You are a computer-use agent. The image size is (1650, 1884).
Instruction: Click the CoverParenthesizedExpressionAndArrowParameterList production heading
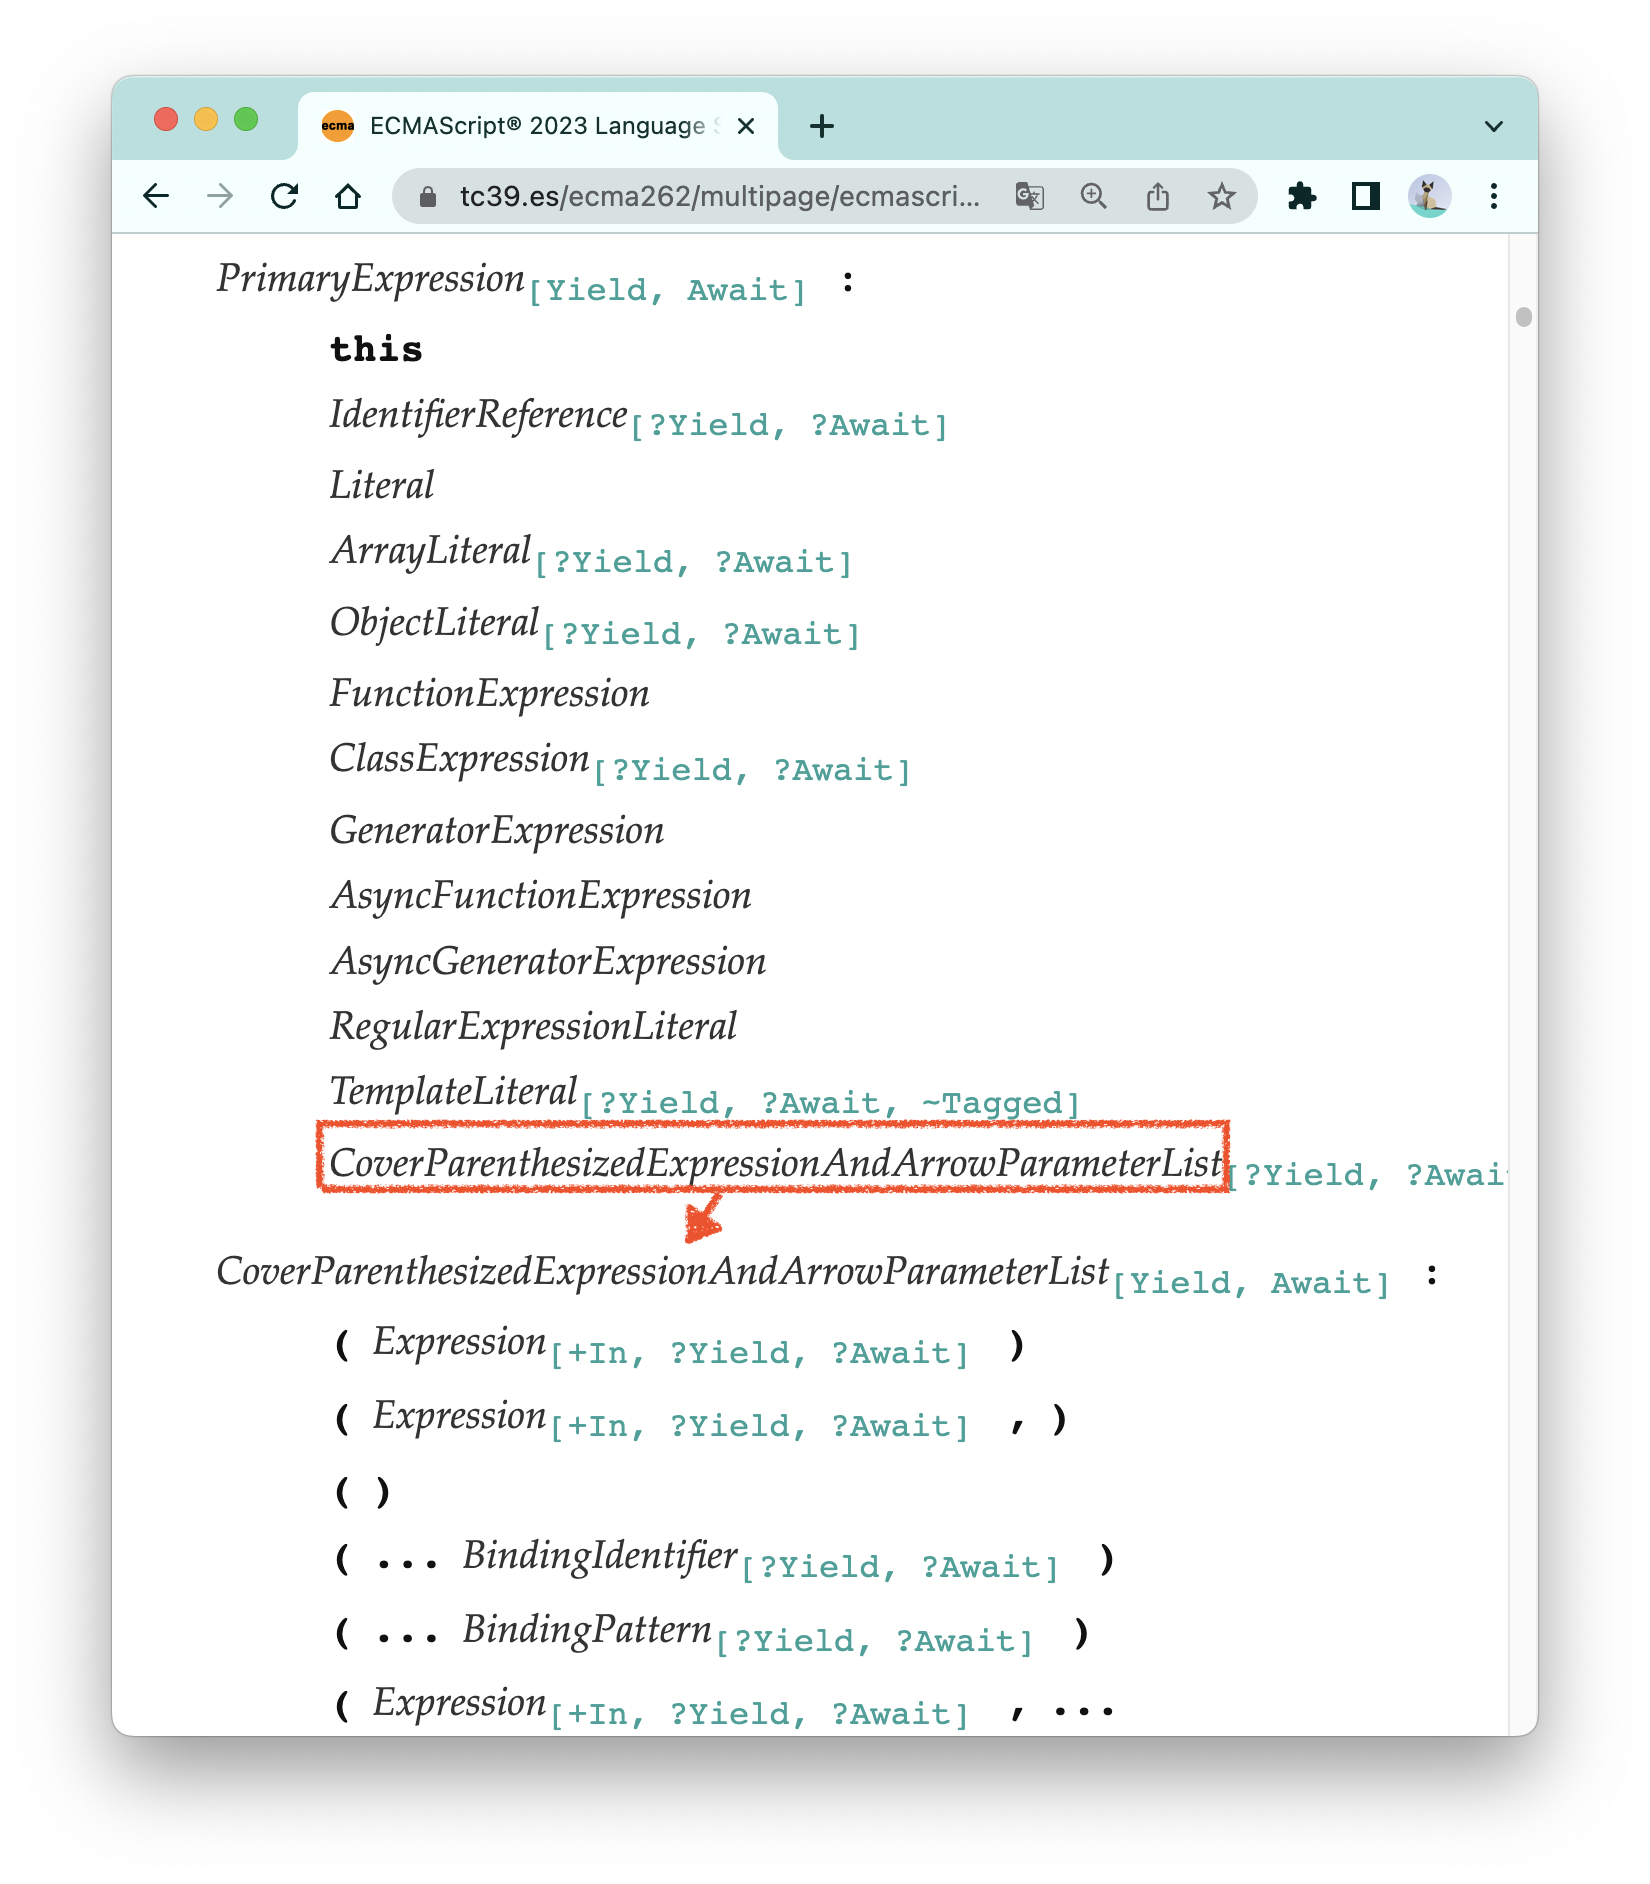(x=663, y=1272)
